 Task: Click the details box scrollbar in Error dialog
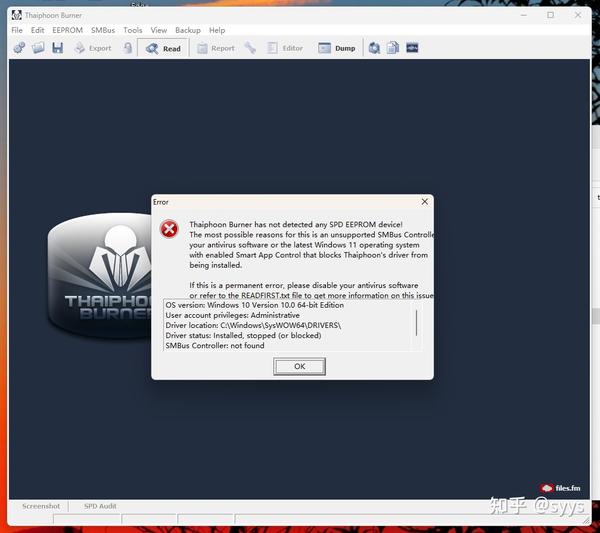(416, 325)
